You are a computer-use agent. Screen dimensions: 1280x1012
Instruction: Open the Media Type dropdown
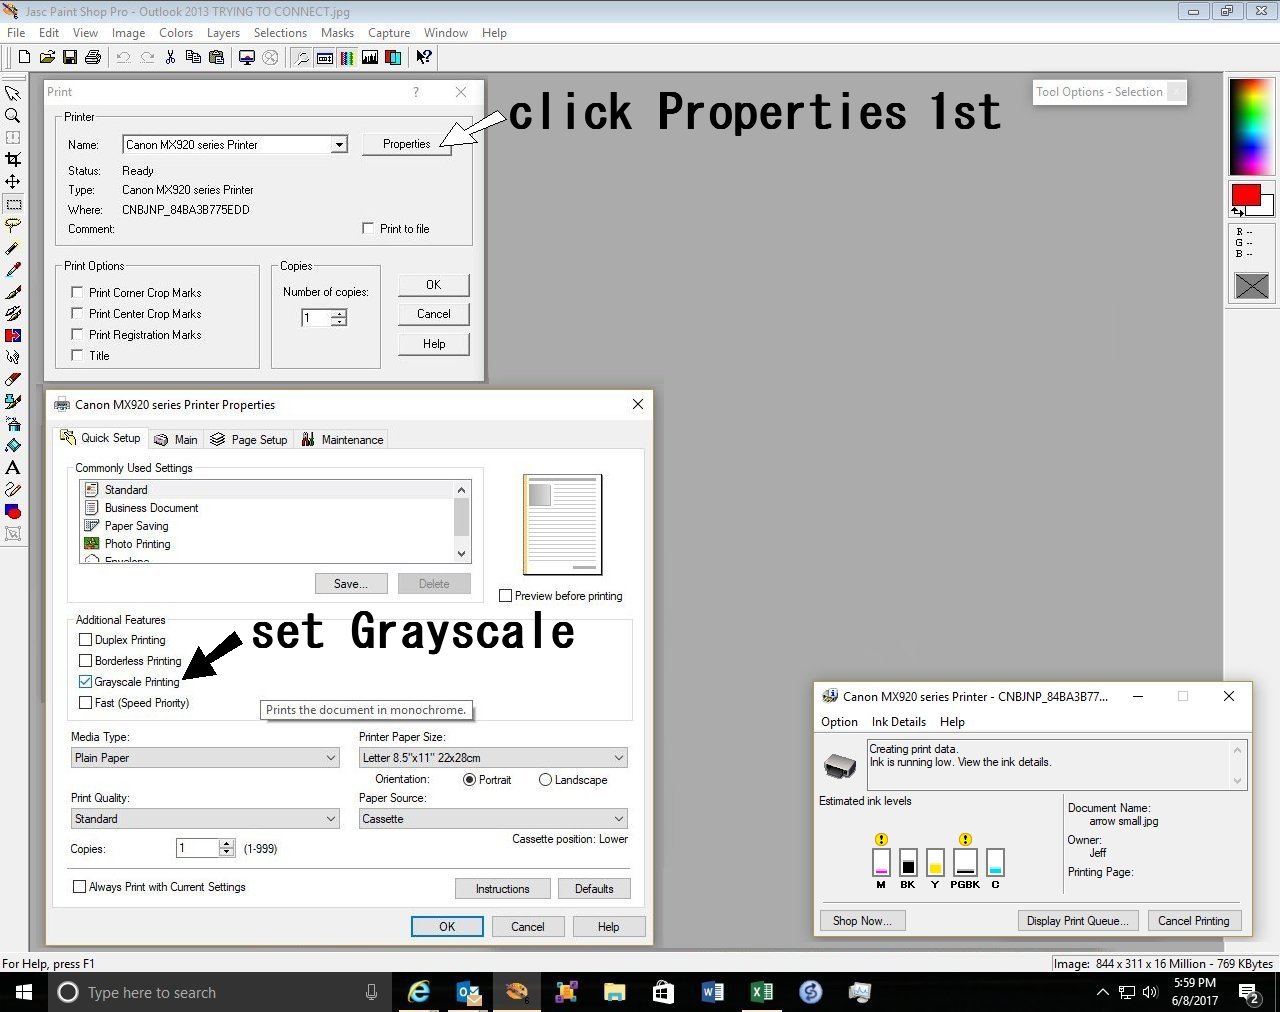[205, 758]
